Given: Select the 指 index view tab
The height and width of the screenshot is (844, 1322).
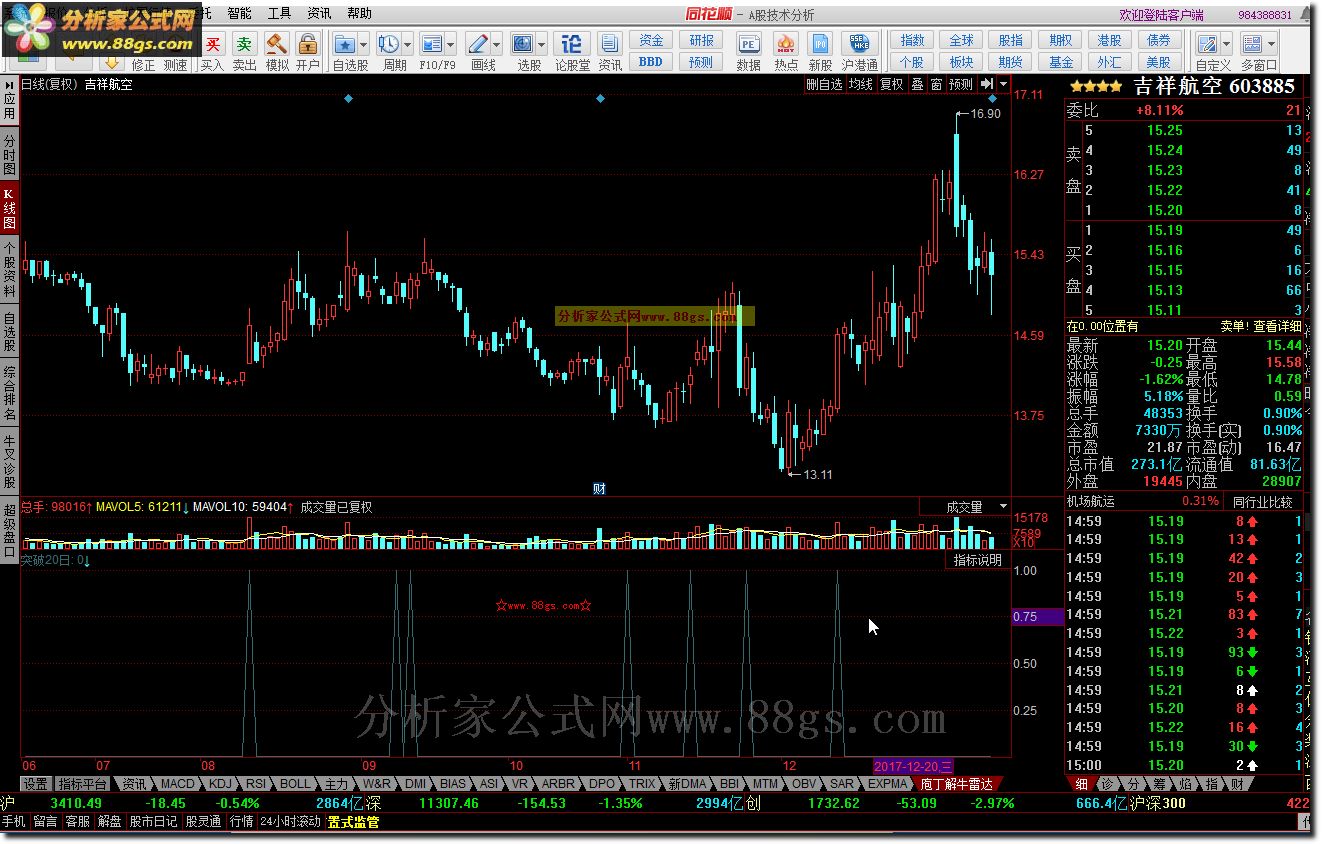Looking at the screenshot, I should [x=1211, y=784].
